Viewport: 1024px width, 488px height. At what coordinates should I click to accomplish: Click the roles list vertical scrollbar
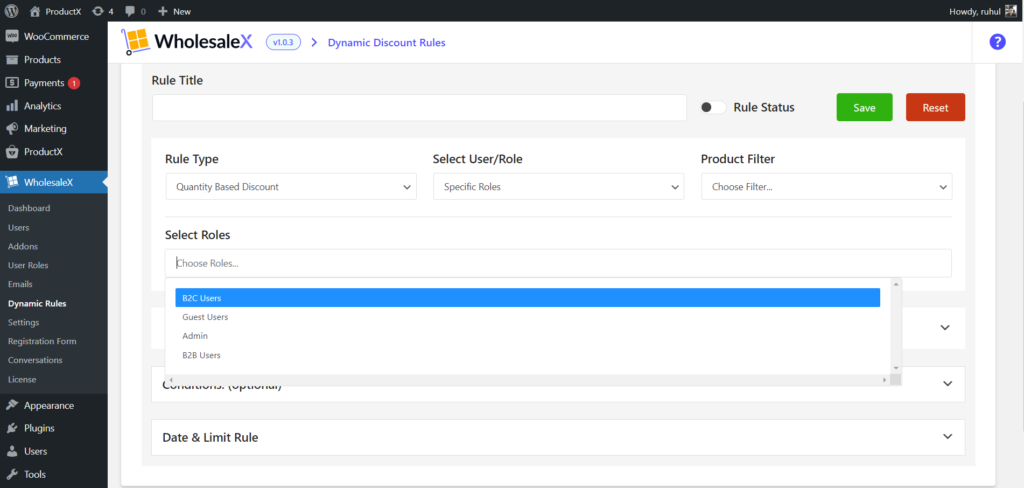896,326
